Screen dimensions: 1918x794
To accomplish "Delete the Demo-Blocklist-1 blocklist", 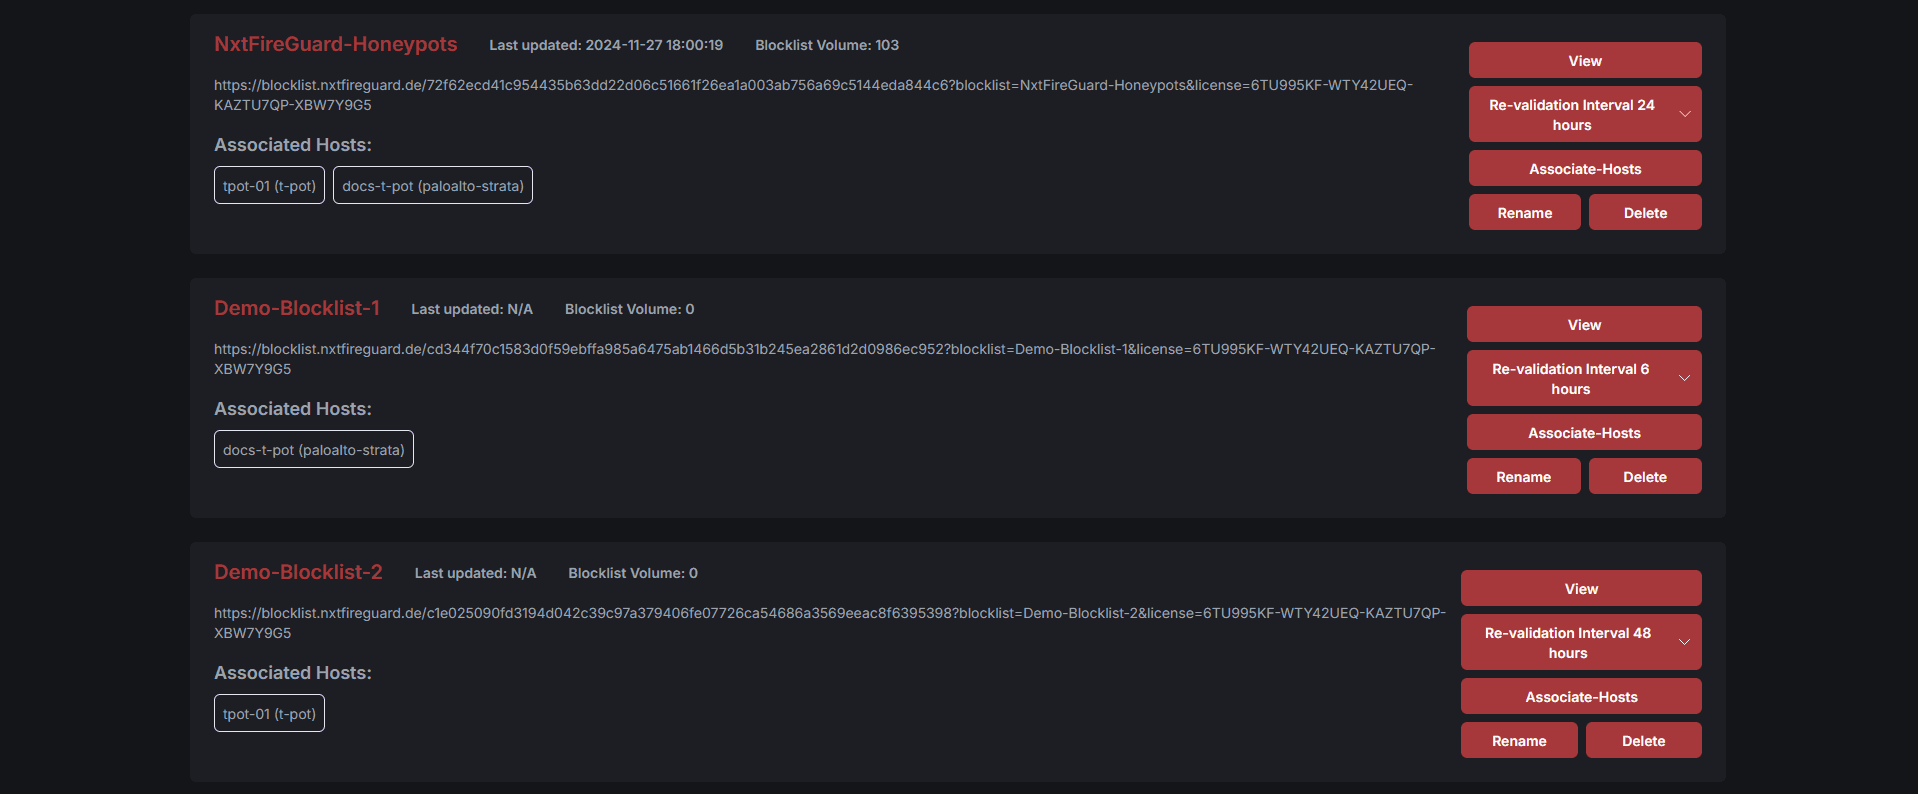I will [x=1644, y=476].
